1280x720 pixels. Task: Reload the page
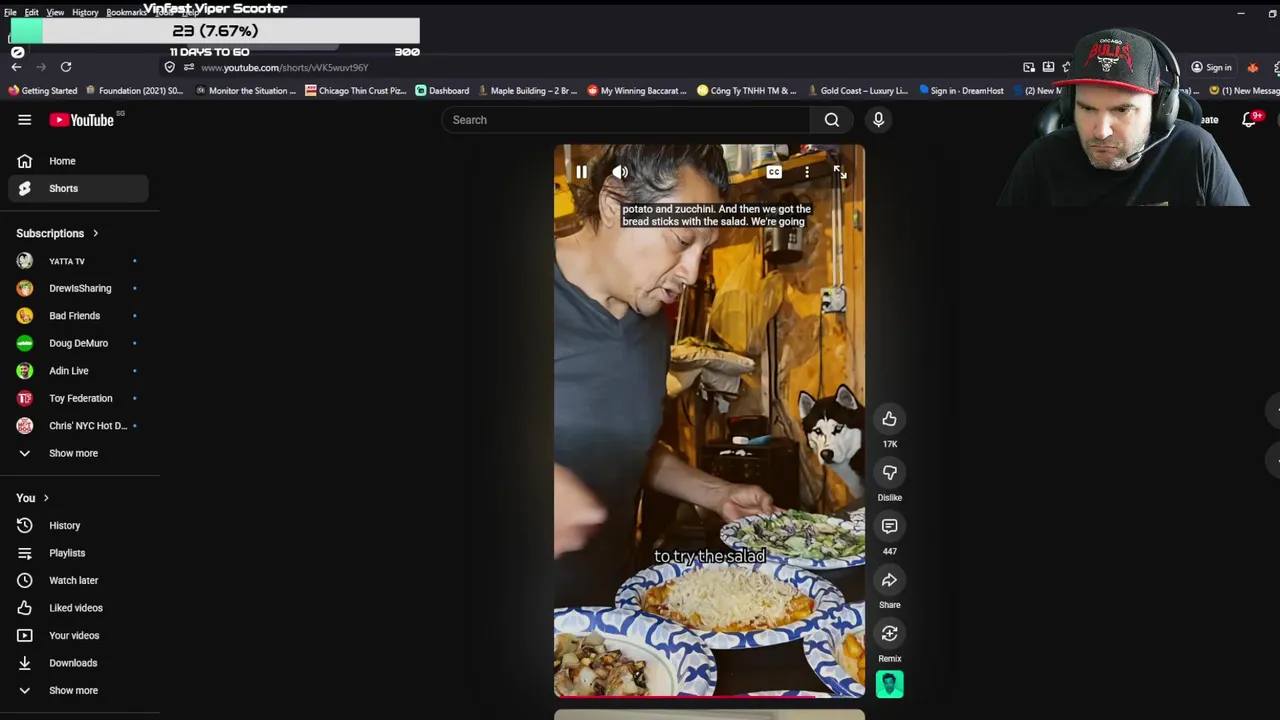66,67
